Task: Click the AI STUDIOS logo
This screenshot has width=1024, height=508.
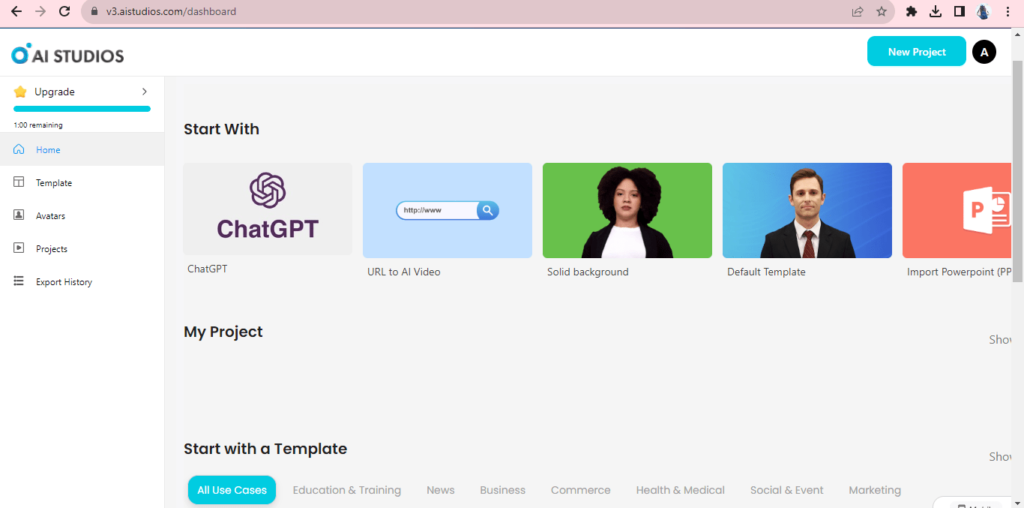Action: [x=67, y=55]
